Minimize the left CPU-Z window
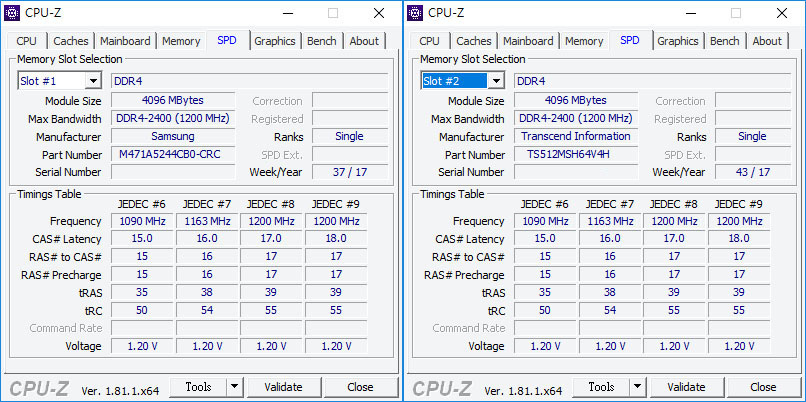 287,13
